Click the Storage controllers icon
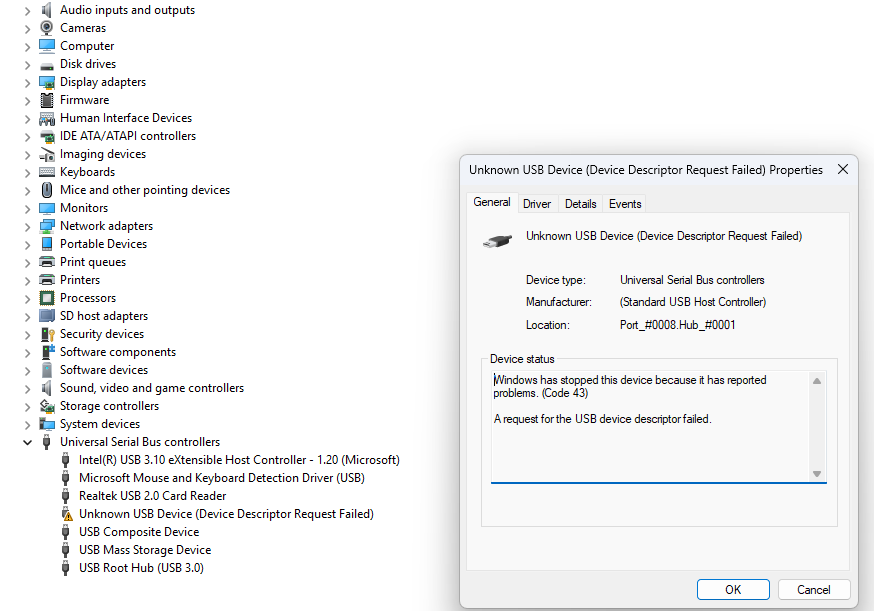 47,406
